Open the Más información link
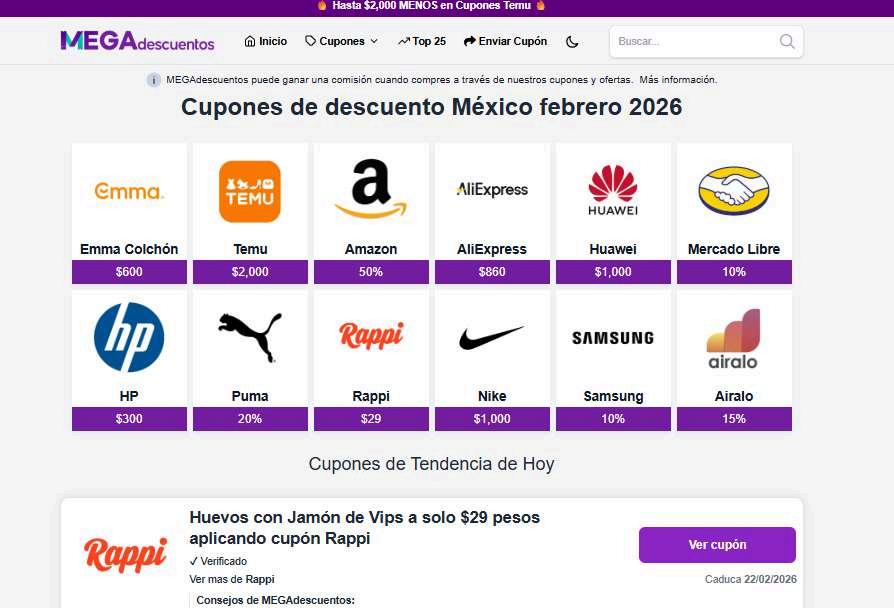Image resolution: width=894 pixels, height=608 pixels. [678, 80]
